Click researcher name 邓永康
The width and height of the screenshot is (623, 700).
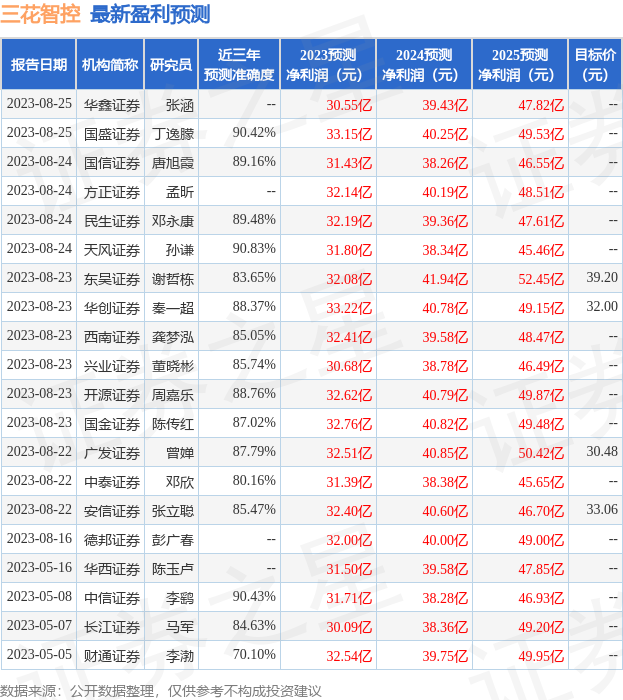[x=173, y=221]
